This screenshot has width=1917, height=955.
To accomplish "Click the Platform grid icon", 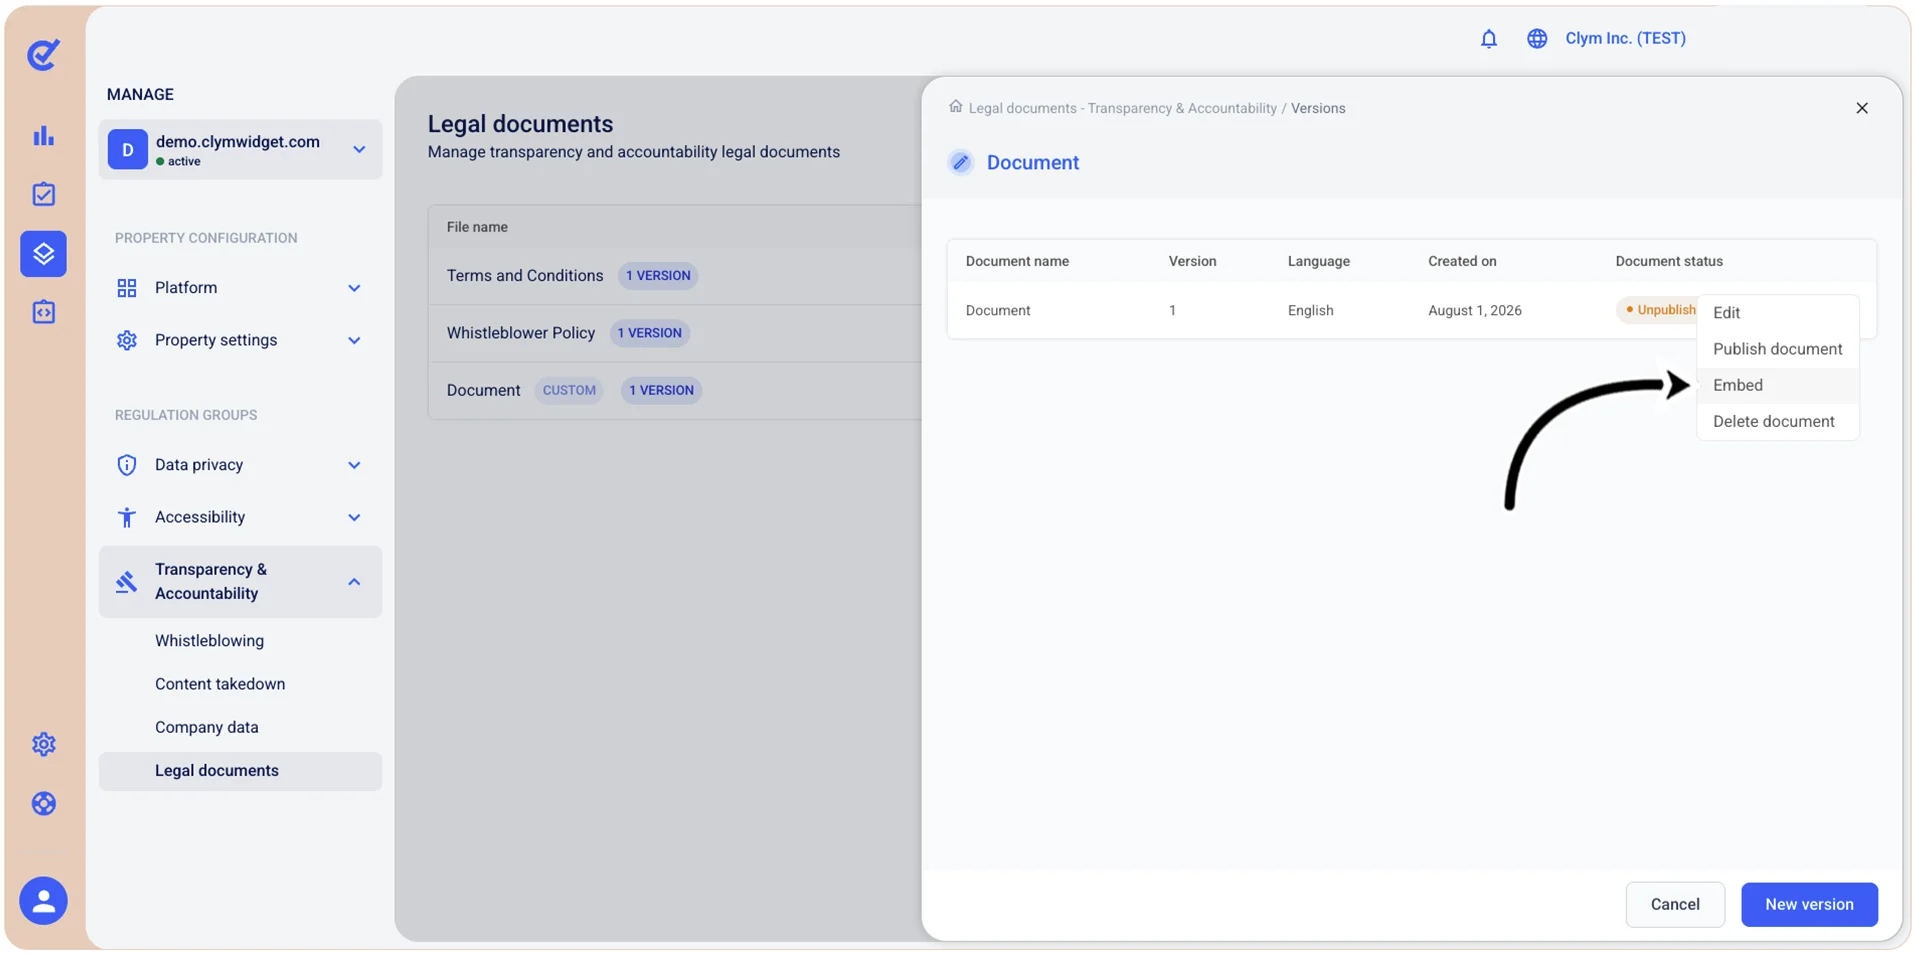I will tap(127, 288).
